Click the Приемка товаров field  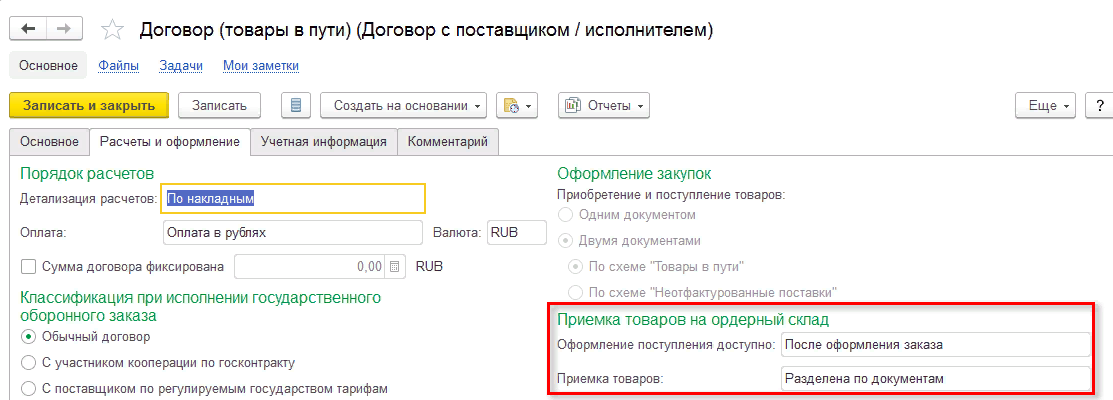pos(934,379)
